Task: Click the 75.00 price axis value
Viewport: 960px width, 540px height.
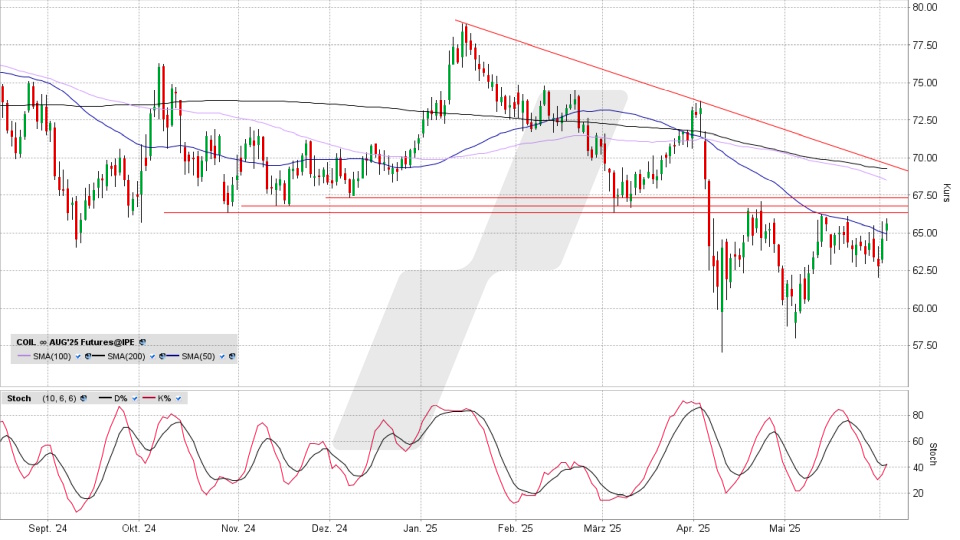Action: coord(924,83)
